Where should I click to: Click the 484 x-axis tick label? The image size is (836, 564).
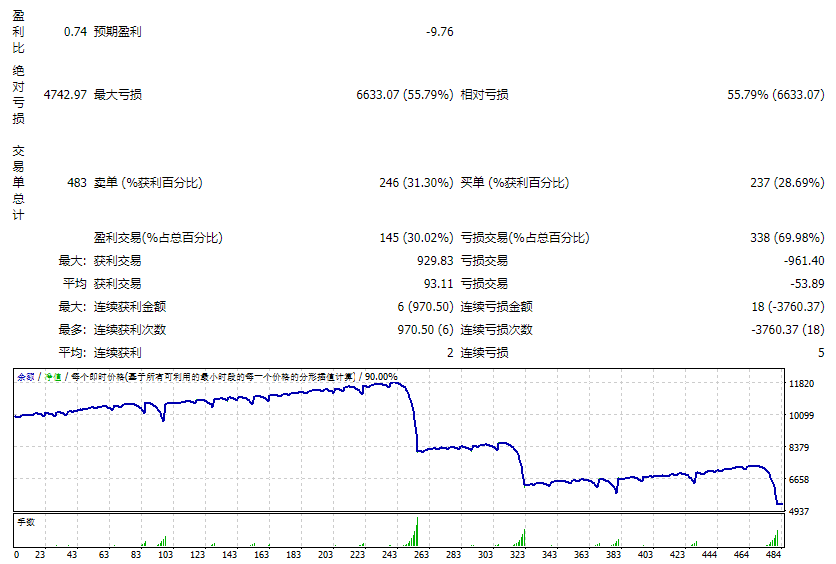[773, 555]
